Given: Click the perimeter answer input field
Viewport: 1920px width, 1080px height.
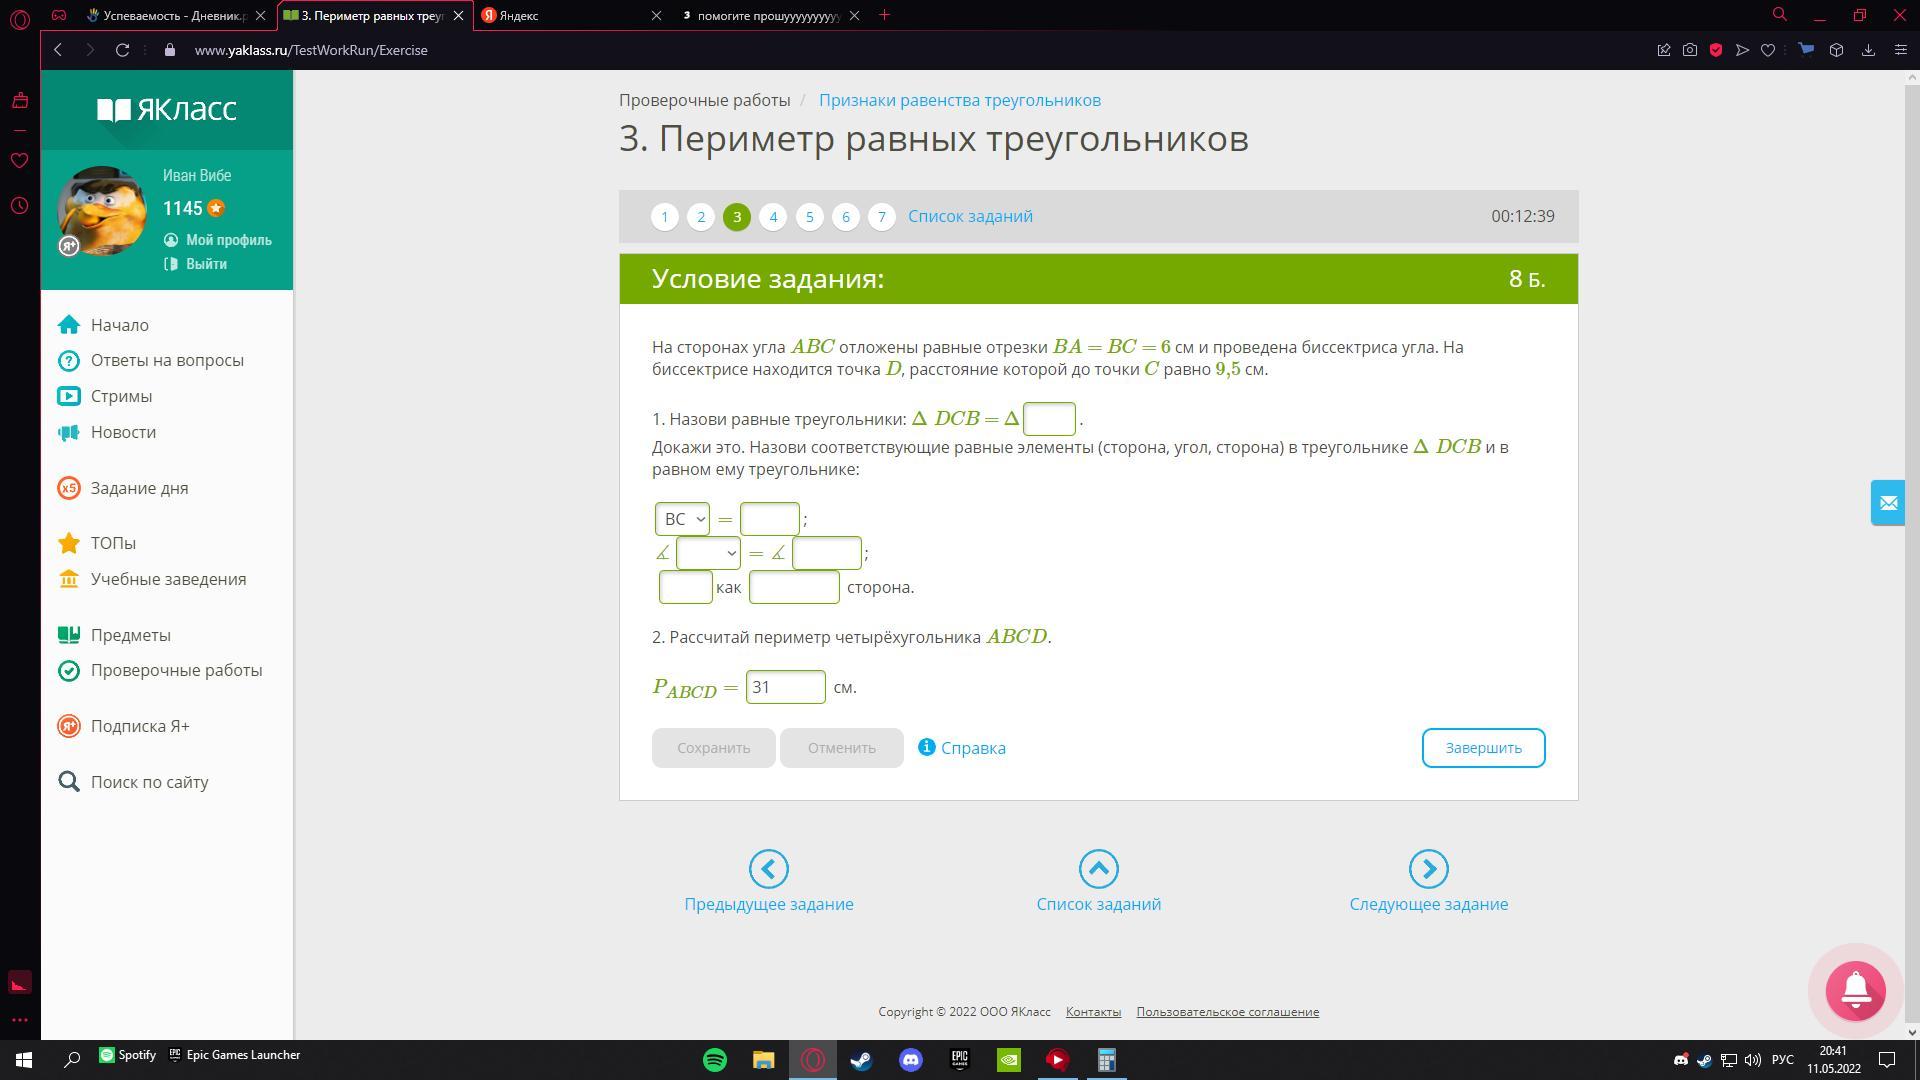Looking at the screenshot, I should click(785, 687).
